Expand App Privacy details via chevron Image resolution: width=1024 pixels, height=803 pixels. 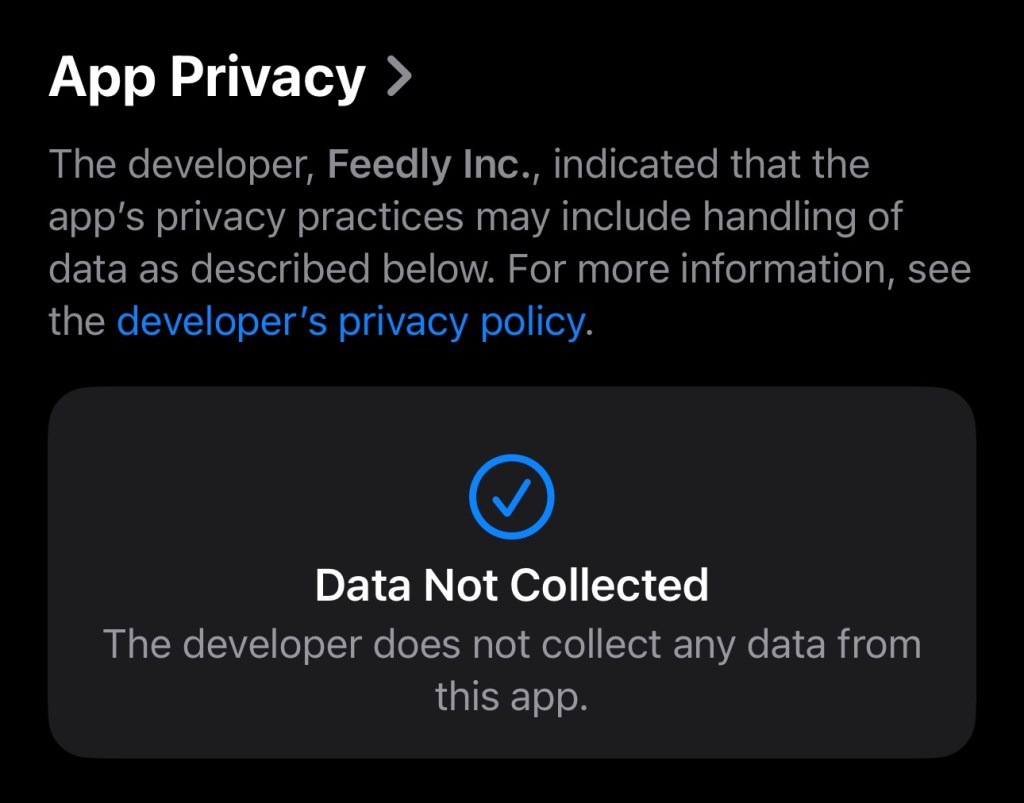pos(399,77)
